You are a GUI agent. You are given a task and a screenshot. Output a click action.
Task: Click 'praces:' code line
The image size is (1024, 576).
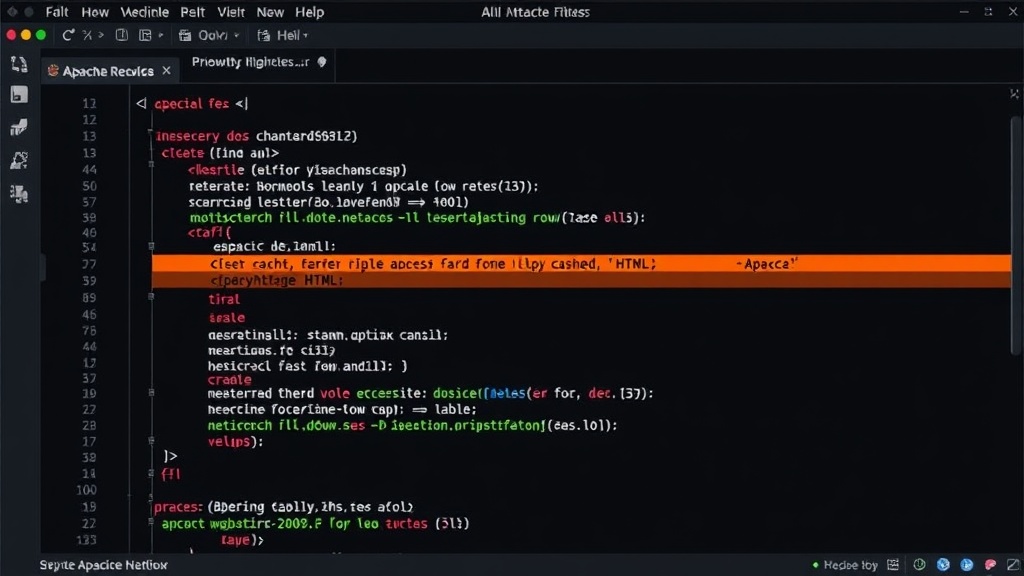283,507
